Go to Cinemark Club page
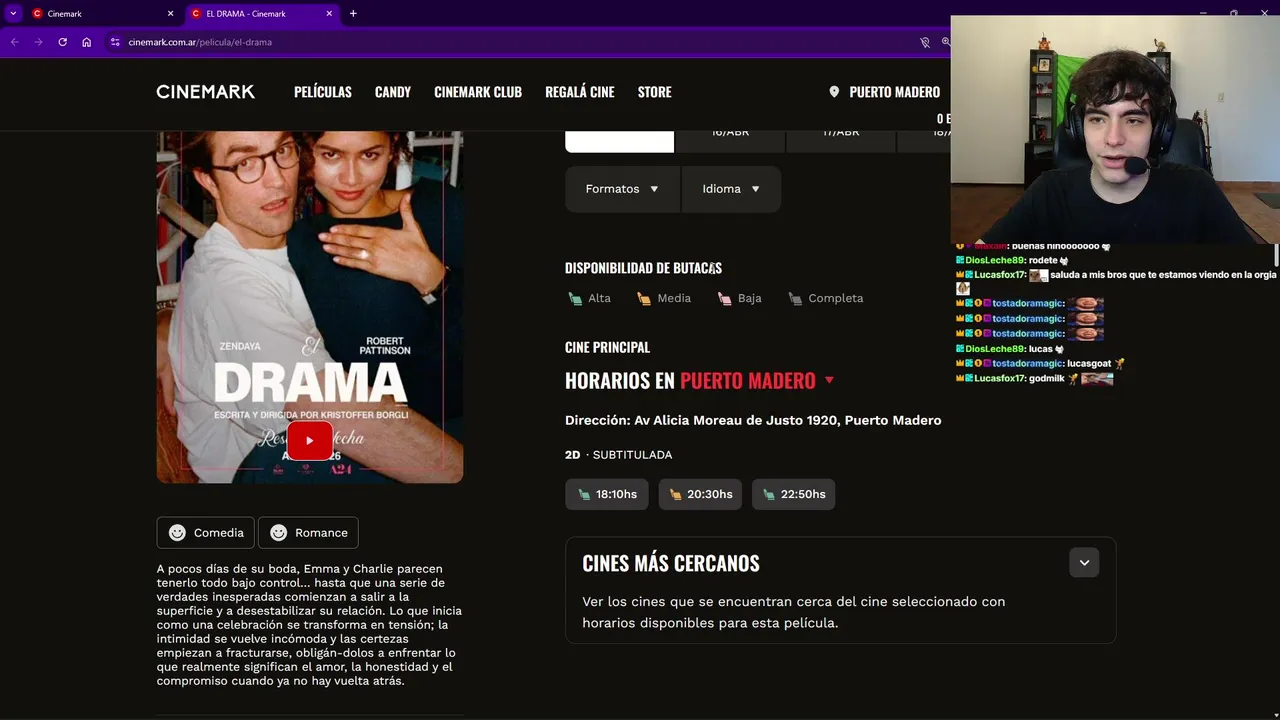 [478, 92]
